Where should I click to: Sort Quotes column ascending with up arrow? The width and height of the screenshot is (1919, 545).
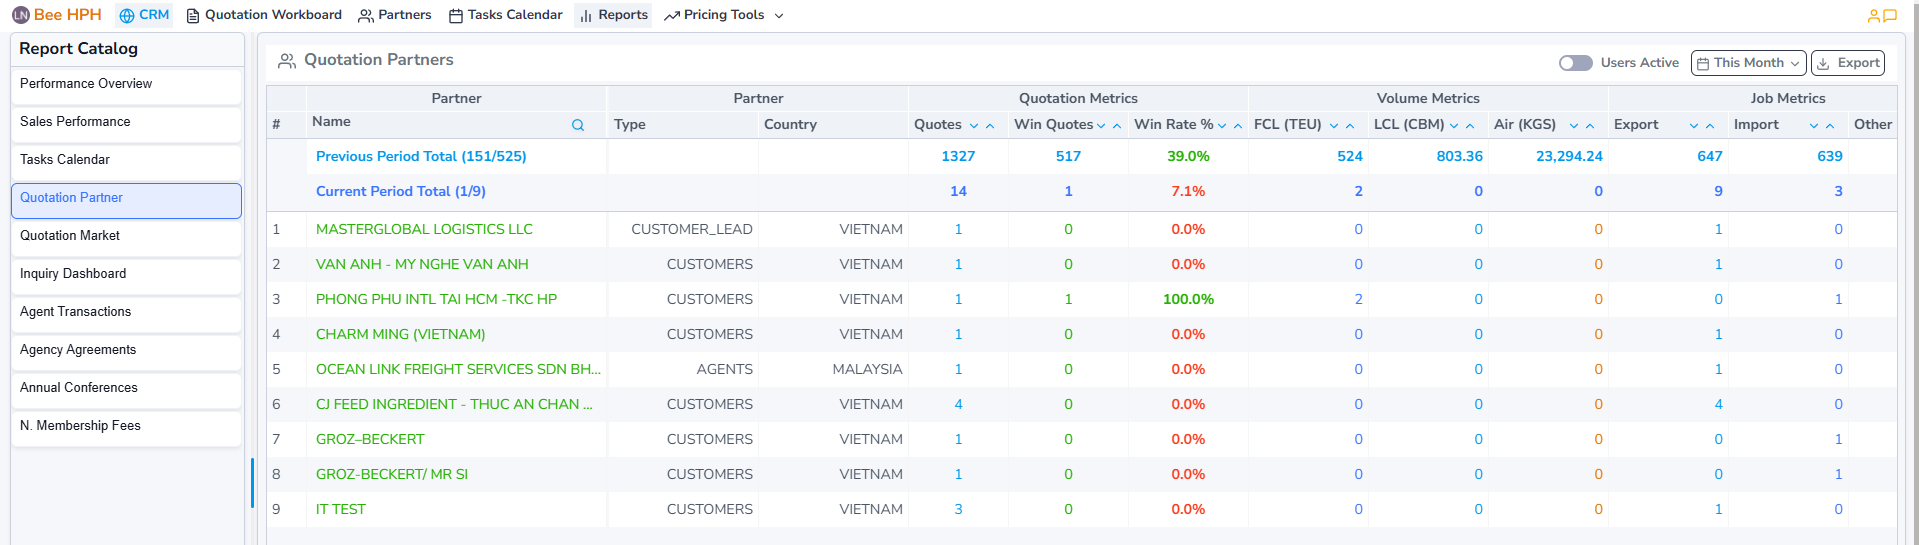pyautogui.click(x=990, y=126)
